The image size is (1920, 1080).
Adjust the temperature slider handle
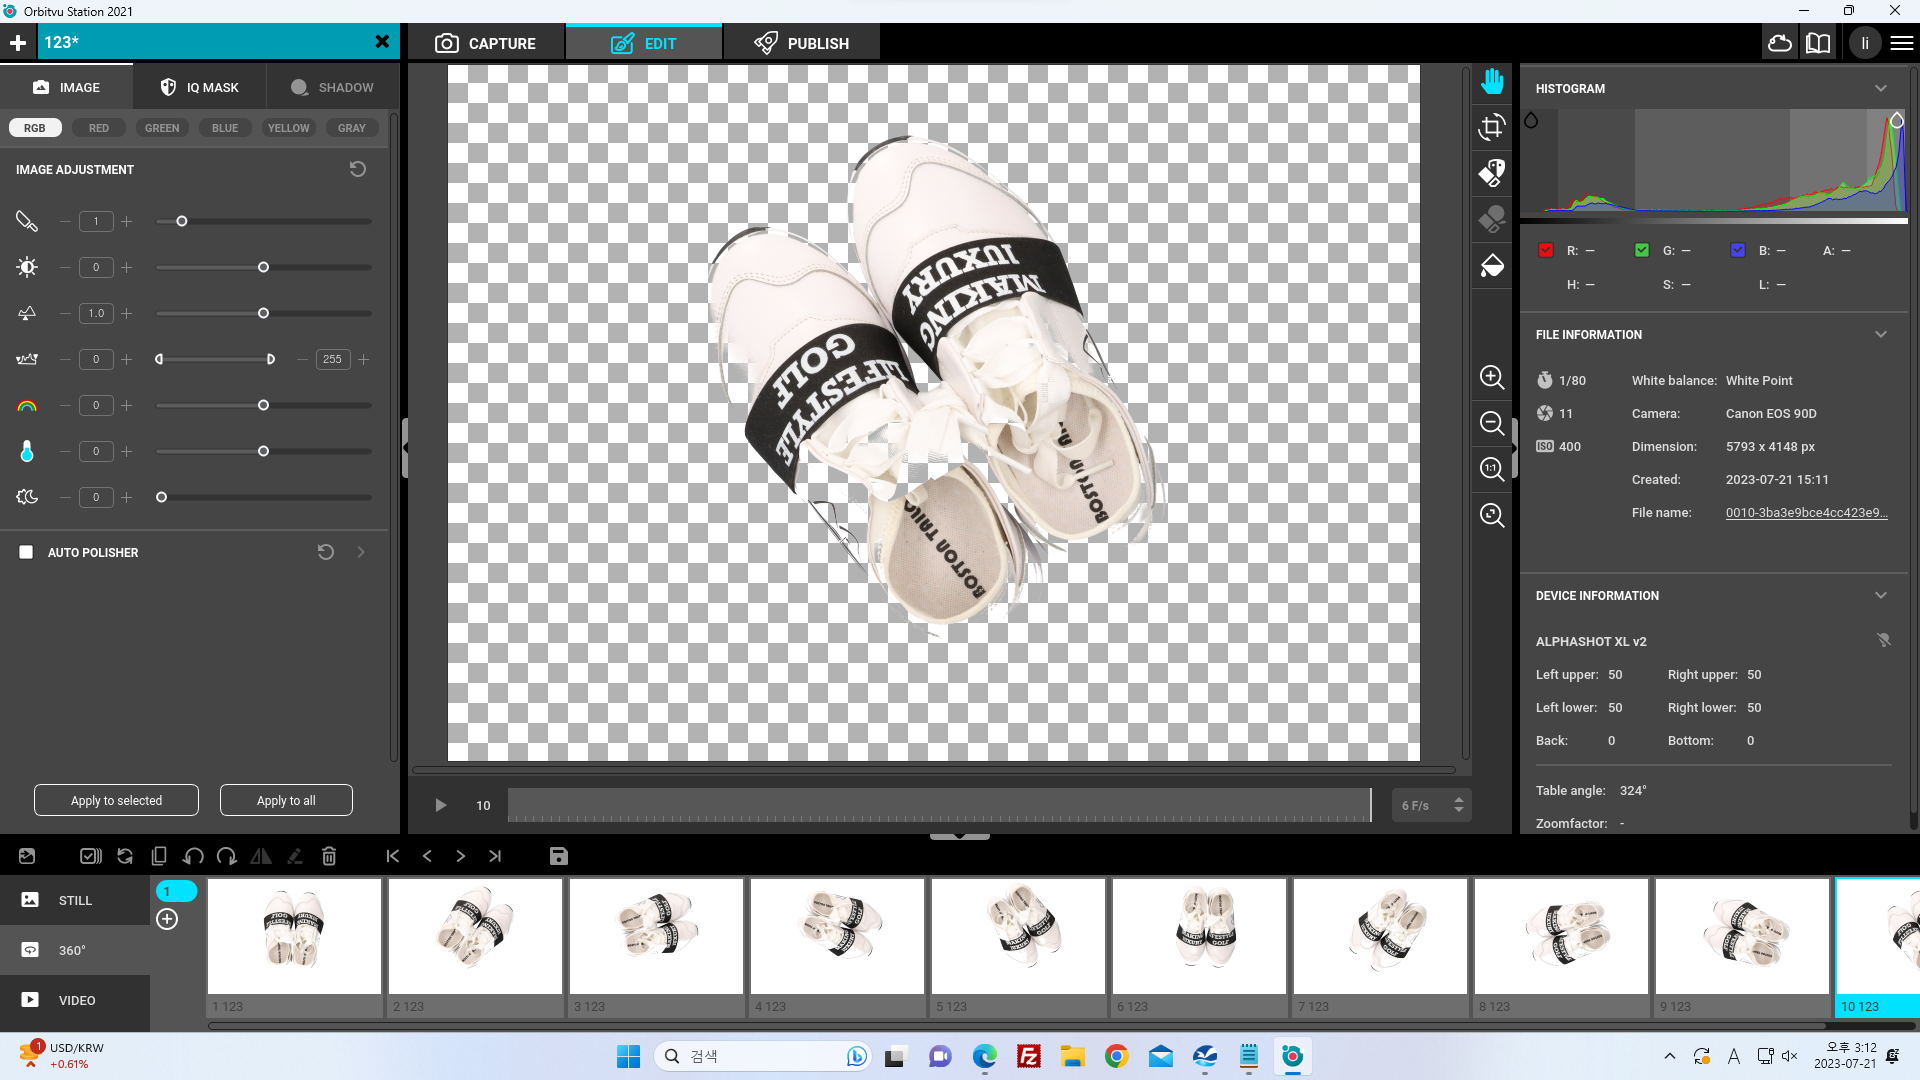tap(263, 451)
